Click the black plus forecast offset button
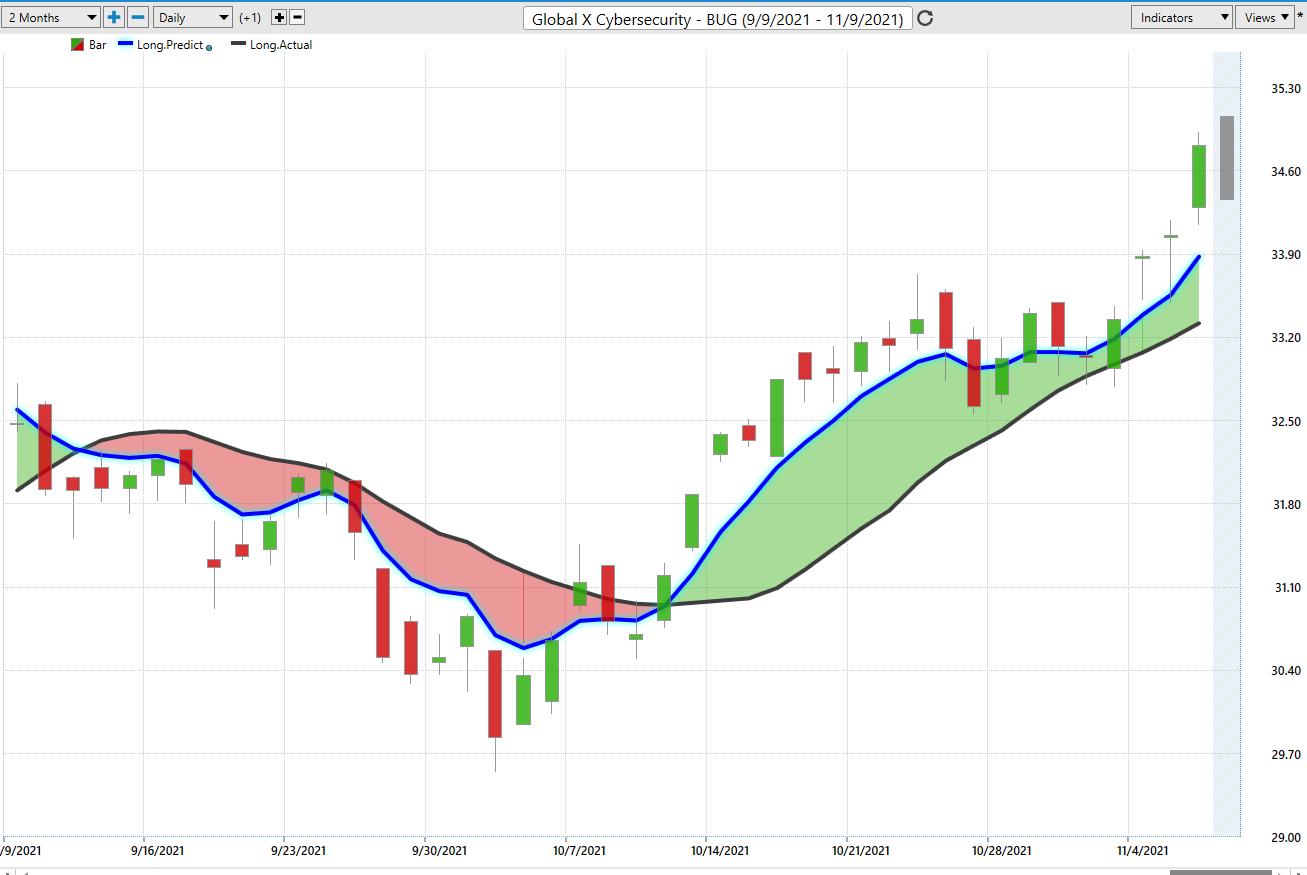The image size is (1307, 875). click(279, 18)
